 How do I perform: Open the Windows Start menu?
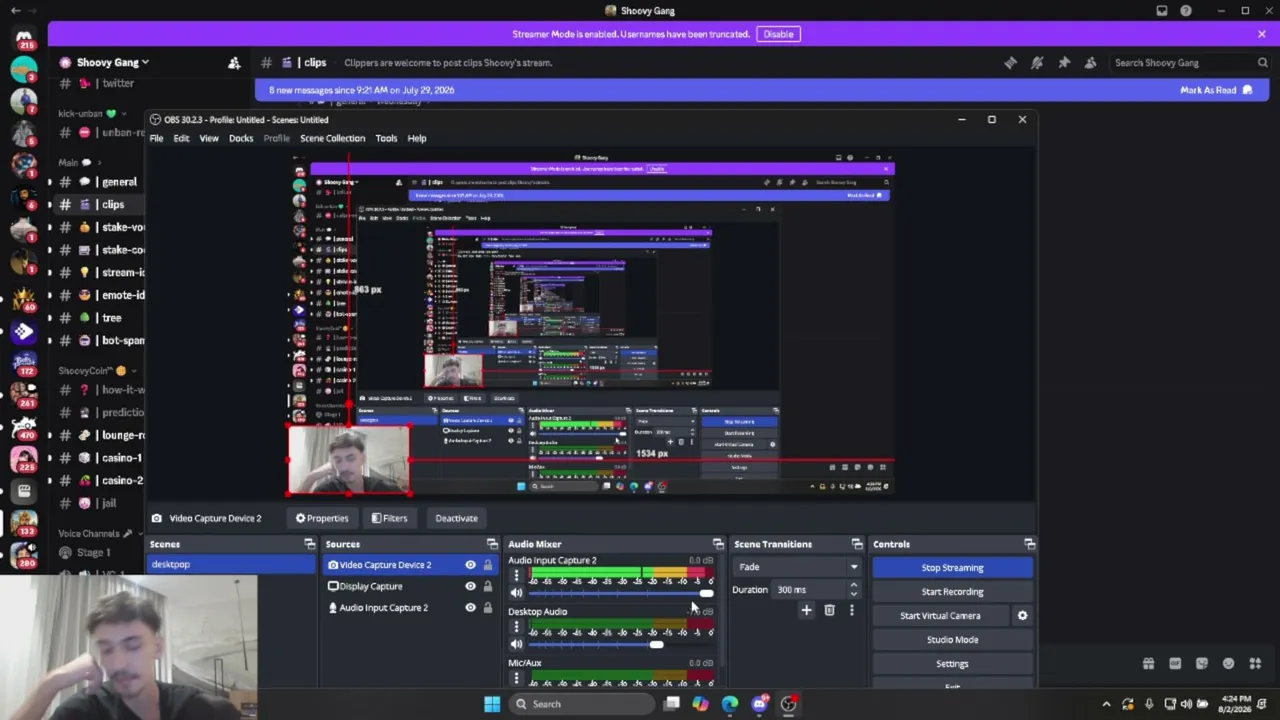pyautogui.click(x=492, y=704)
